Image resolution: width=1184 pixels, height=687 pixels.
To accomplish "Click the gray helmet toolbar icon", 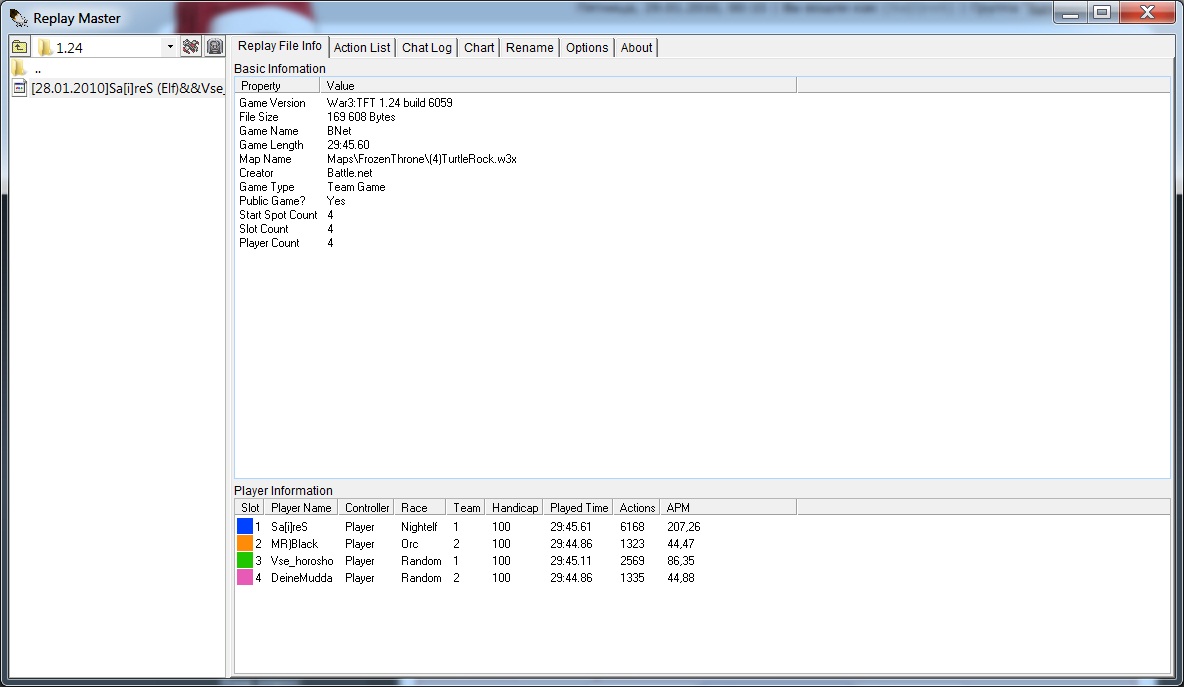I will coord(214,47).
